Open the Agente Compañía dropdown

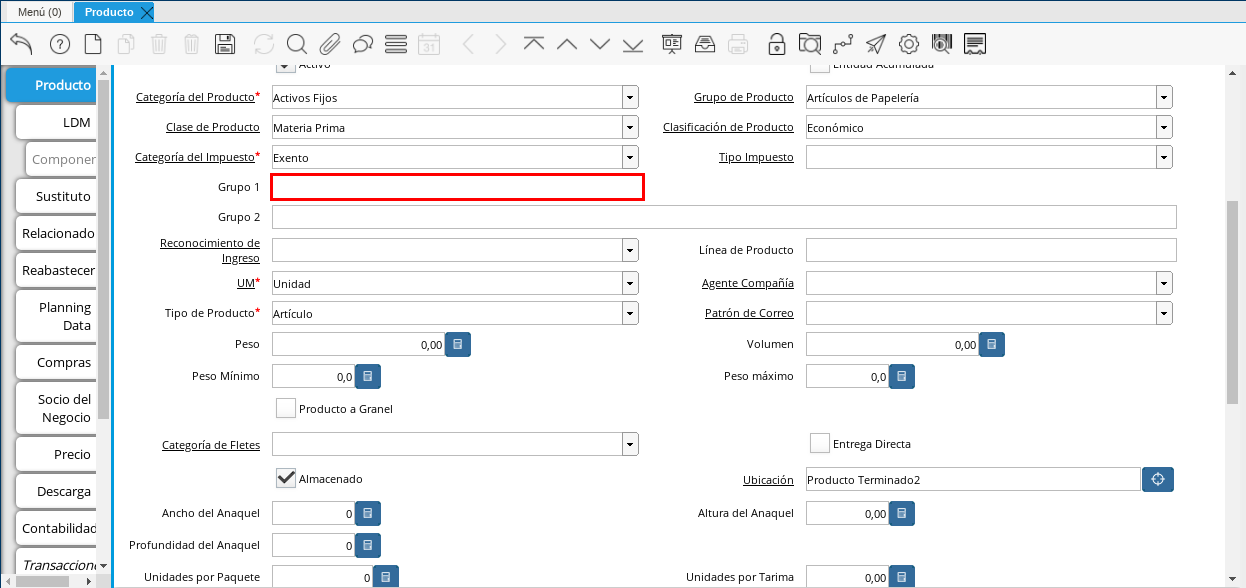click(x=1164, y=283)
